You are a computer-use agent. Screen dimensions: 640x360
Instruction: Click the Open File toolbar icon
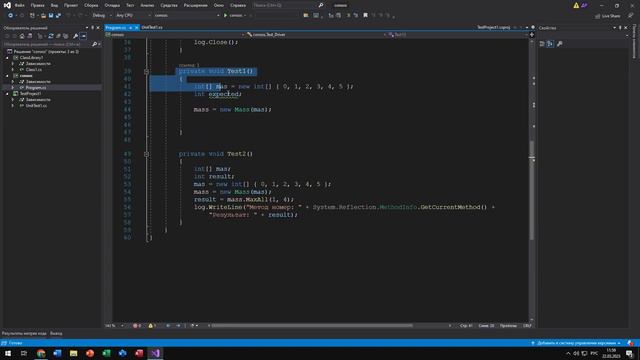pyautogui.click(x=43, y=16)
